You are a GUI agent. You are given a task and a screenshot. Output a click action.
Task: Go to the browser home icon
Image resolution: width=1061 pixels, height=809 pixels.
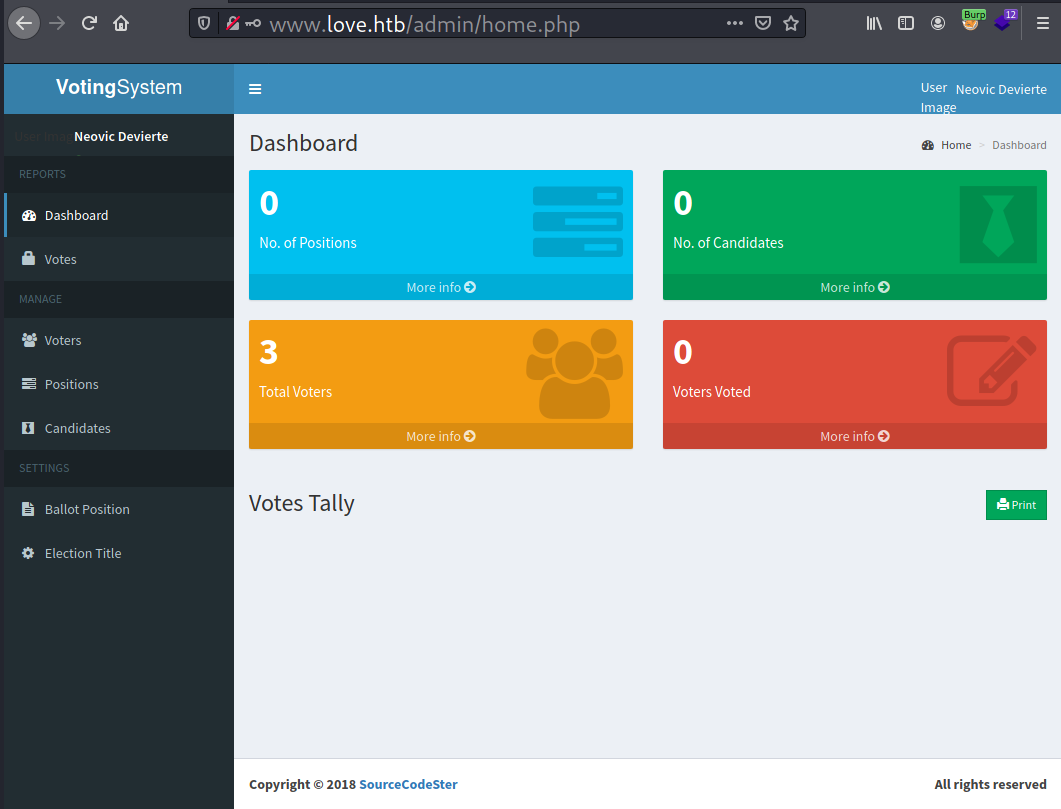coord(121,23)
